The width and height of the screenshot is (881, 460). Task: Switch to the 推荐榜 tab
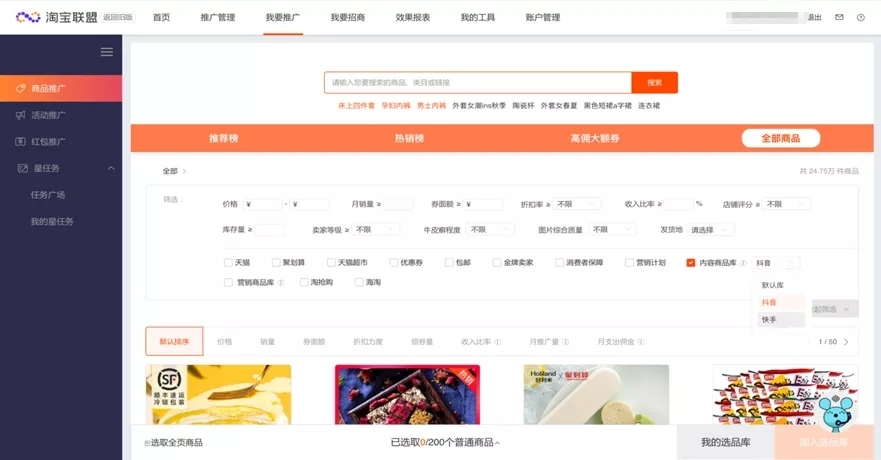224,138
